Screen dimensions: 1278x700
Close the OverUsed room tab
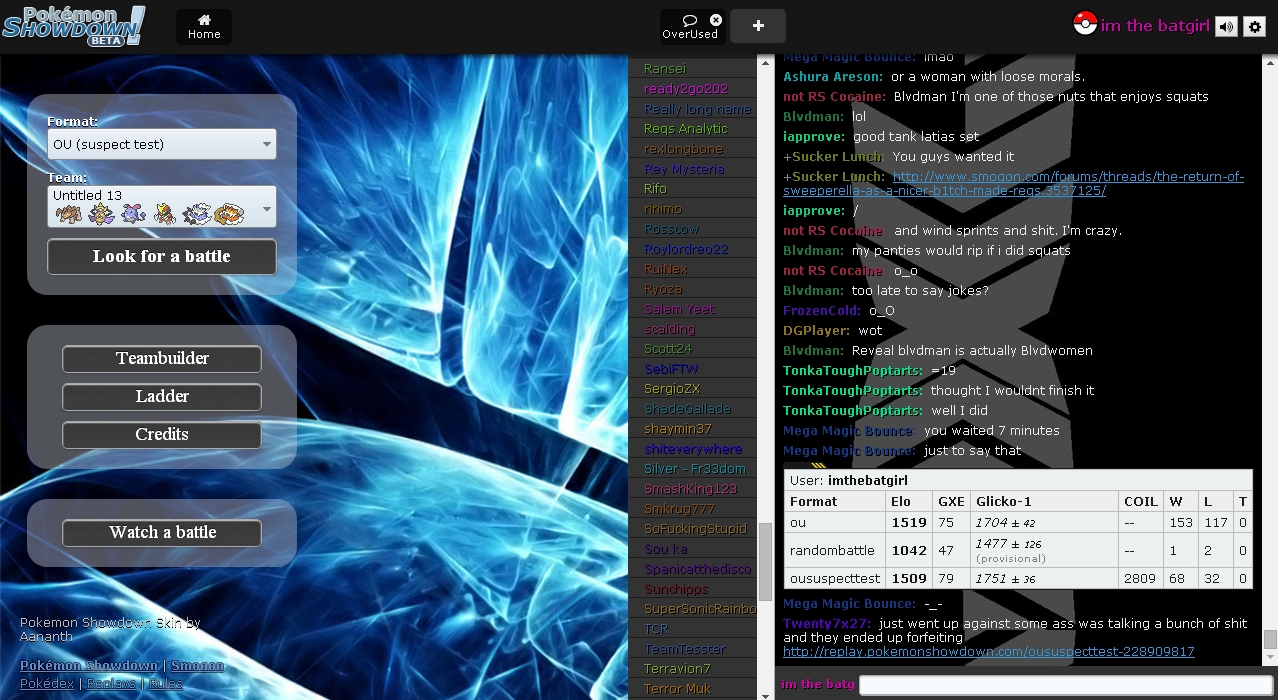pyautogui.click(x=716, y=20)
